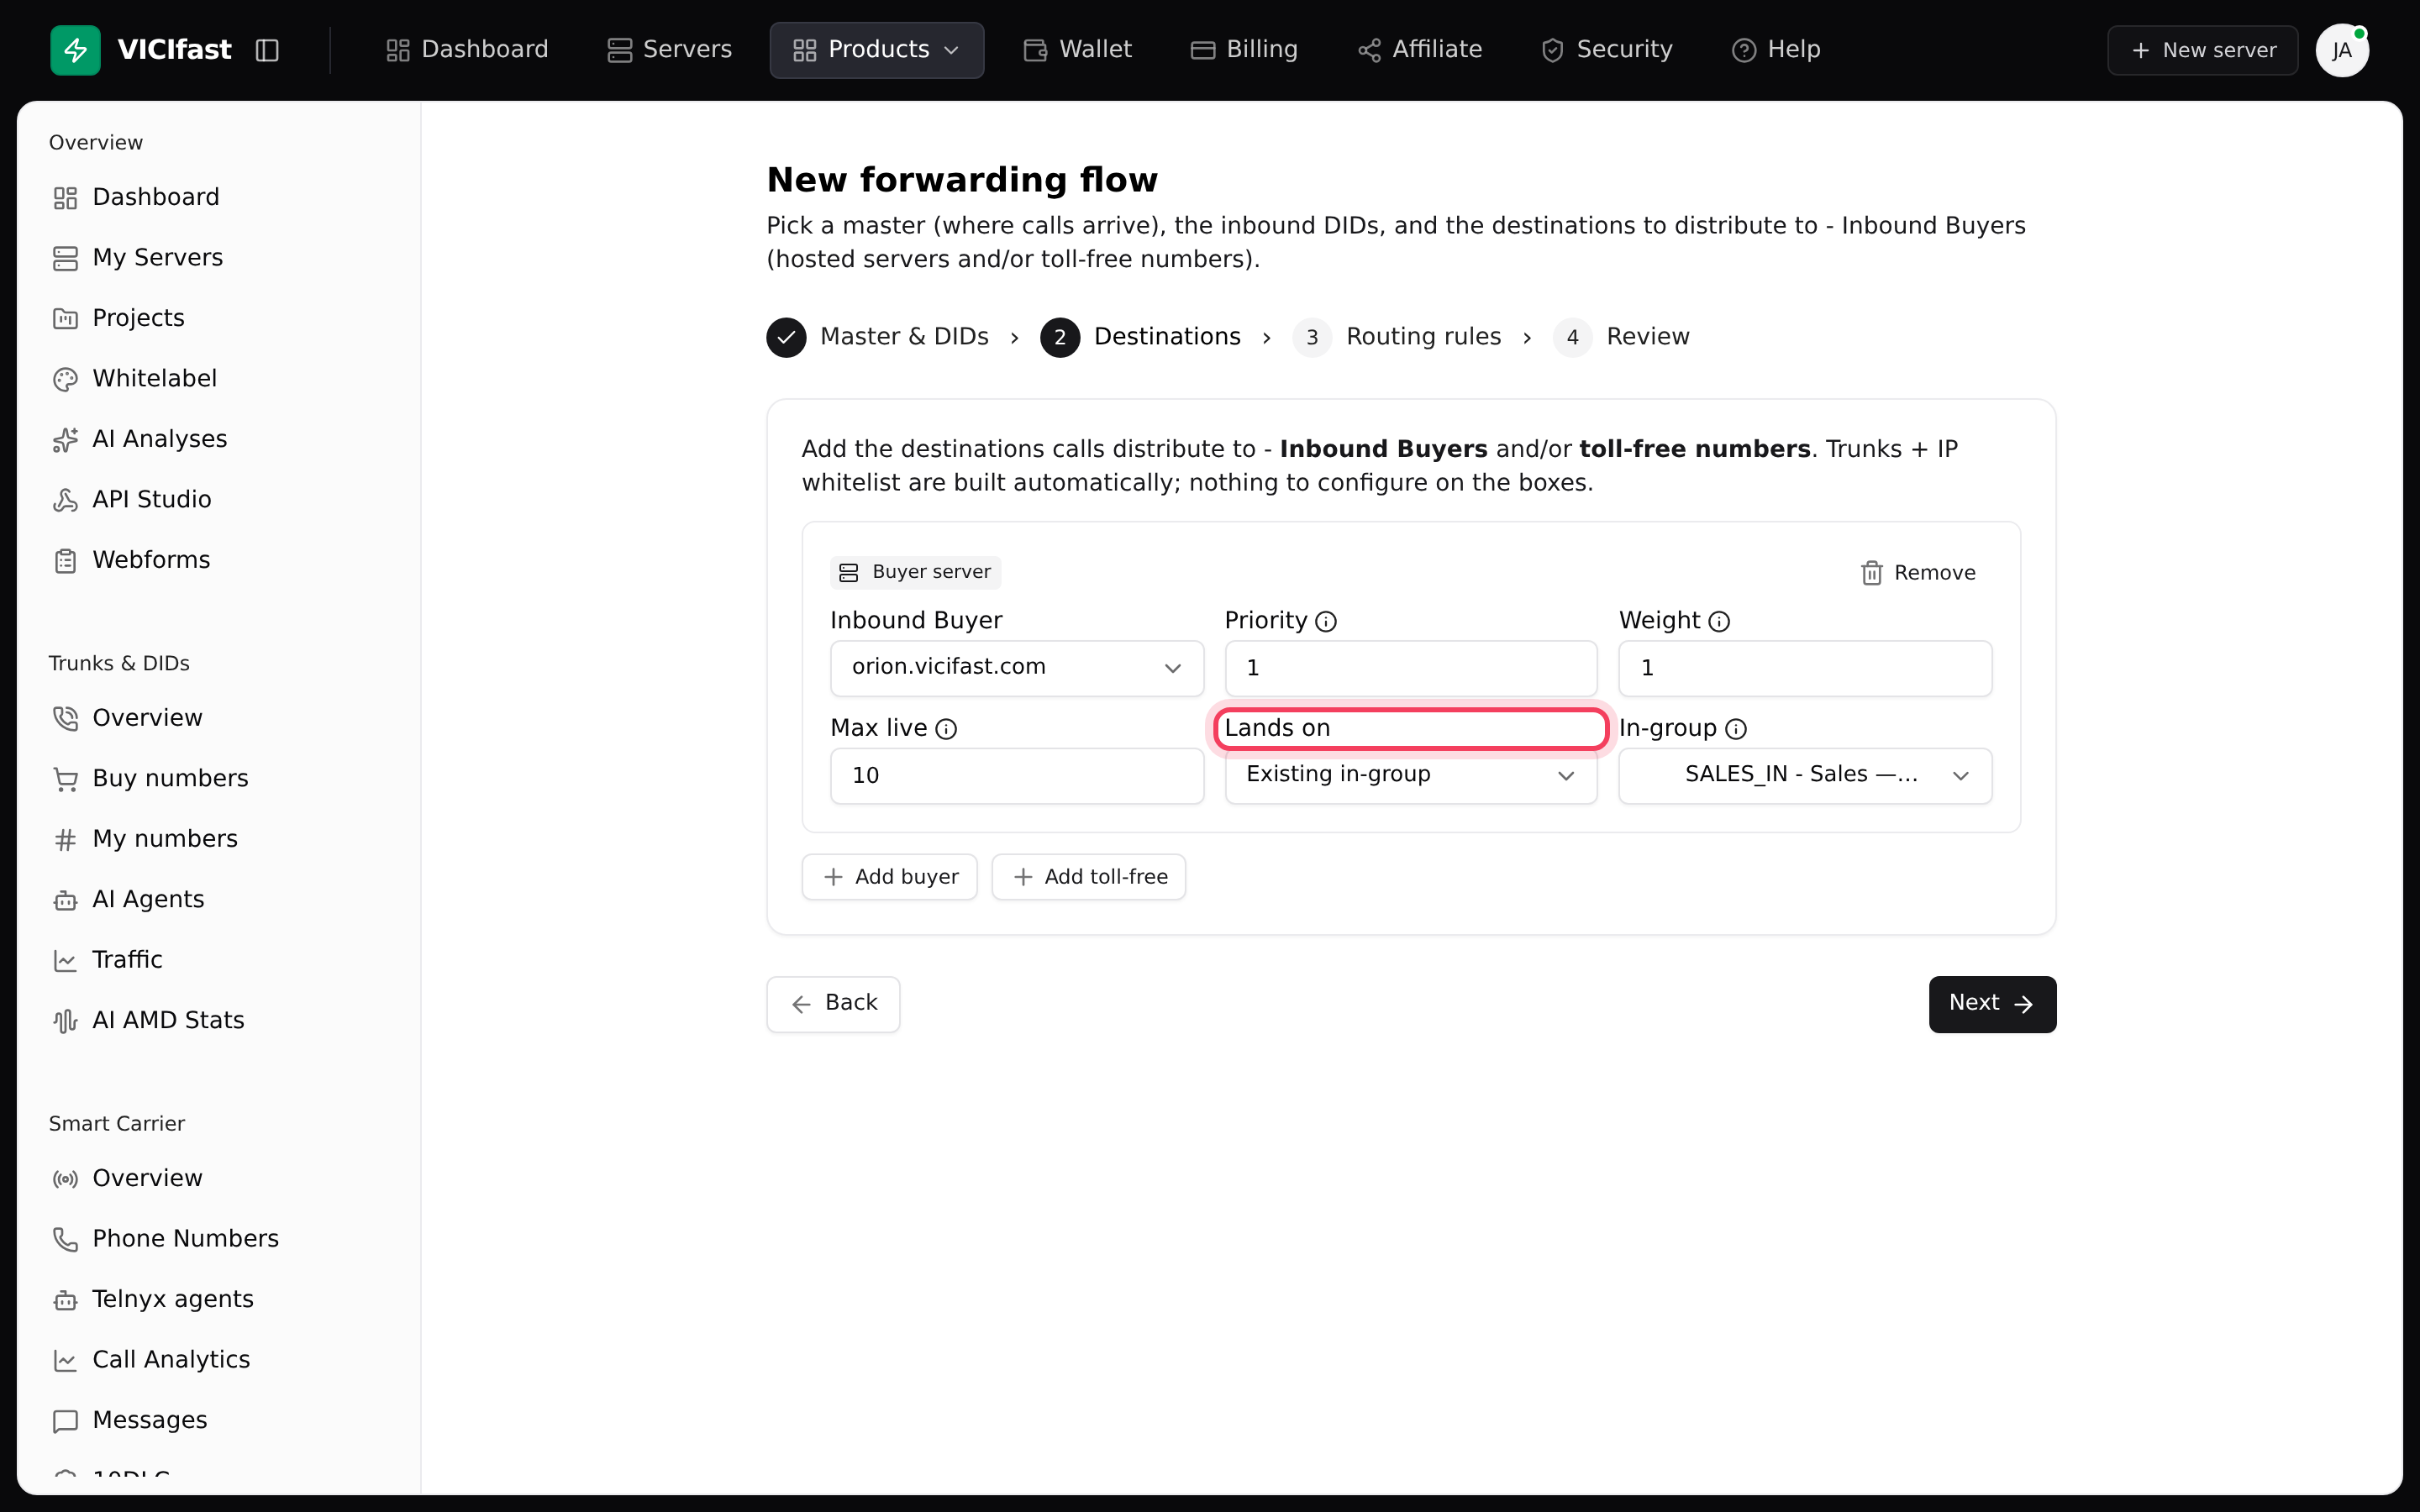Open the JA user avatar

[x=2341, y=50]
